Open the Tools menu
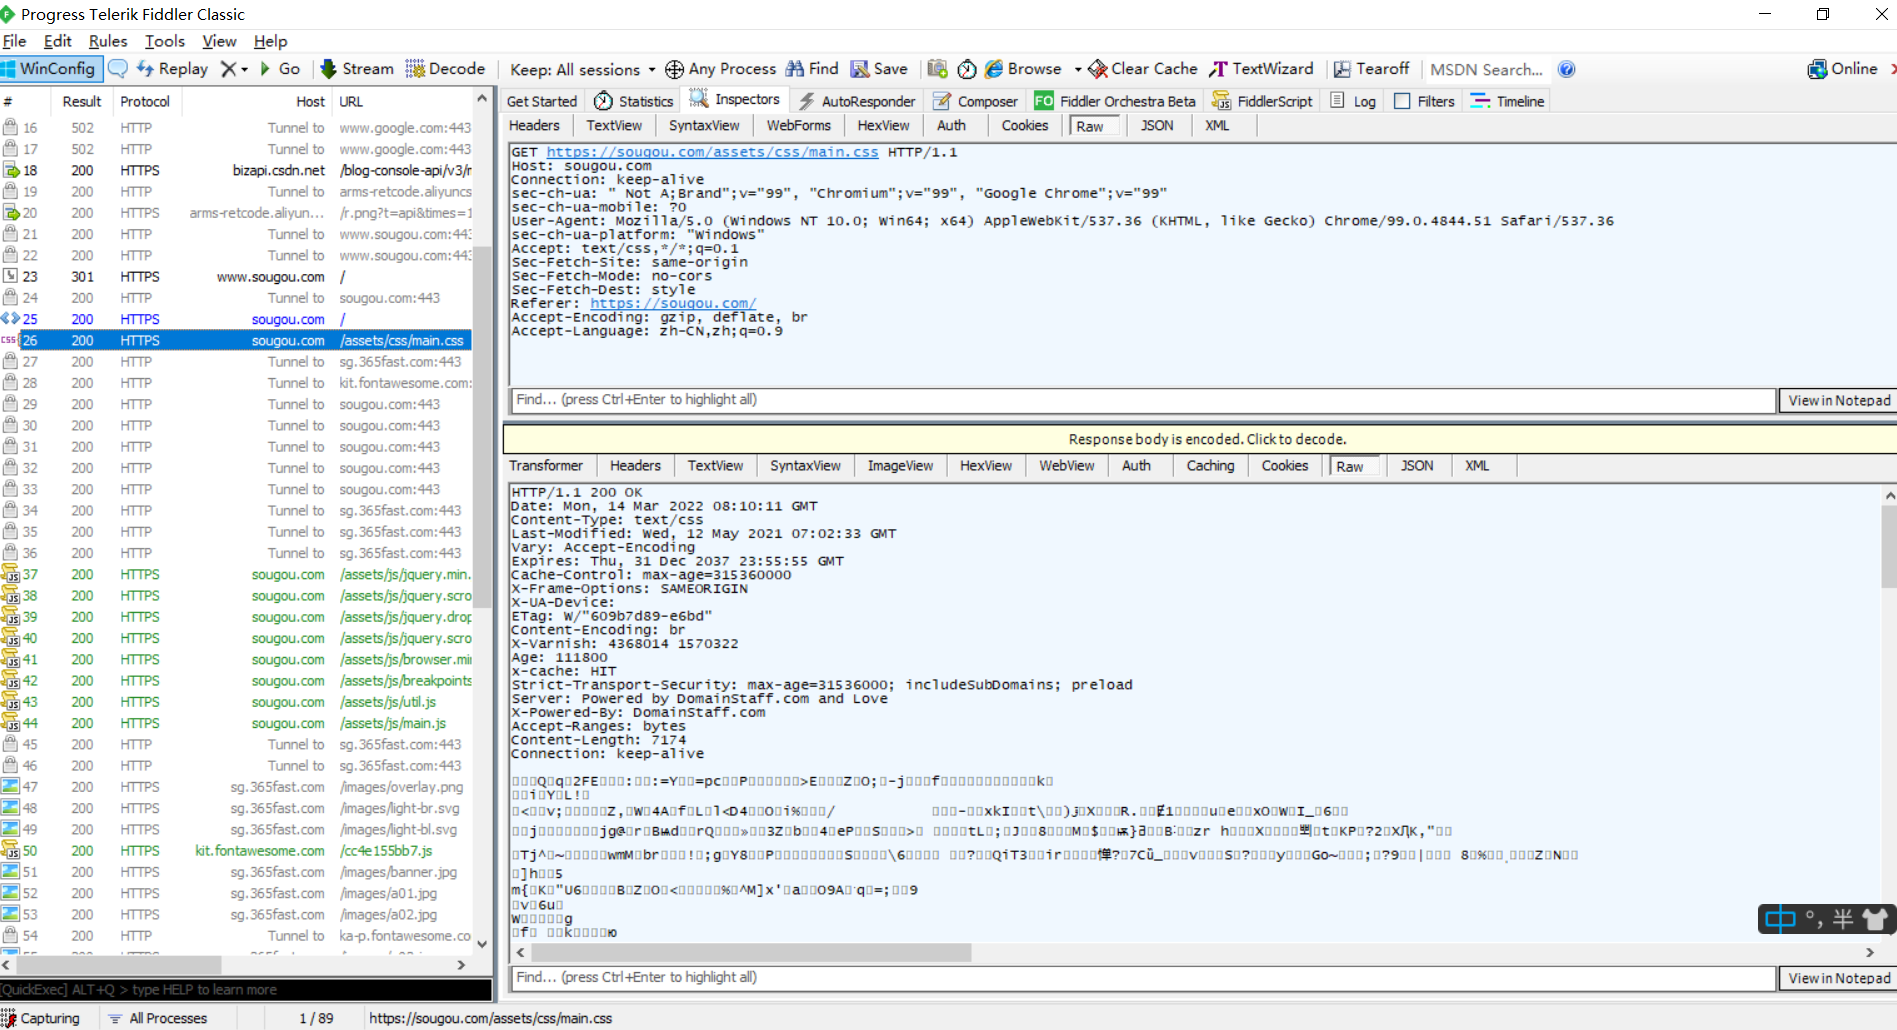The width and height of the screenshot is (1897, 1030). tap(165, 41)
